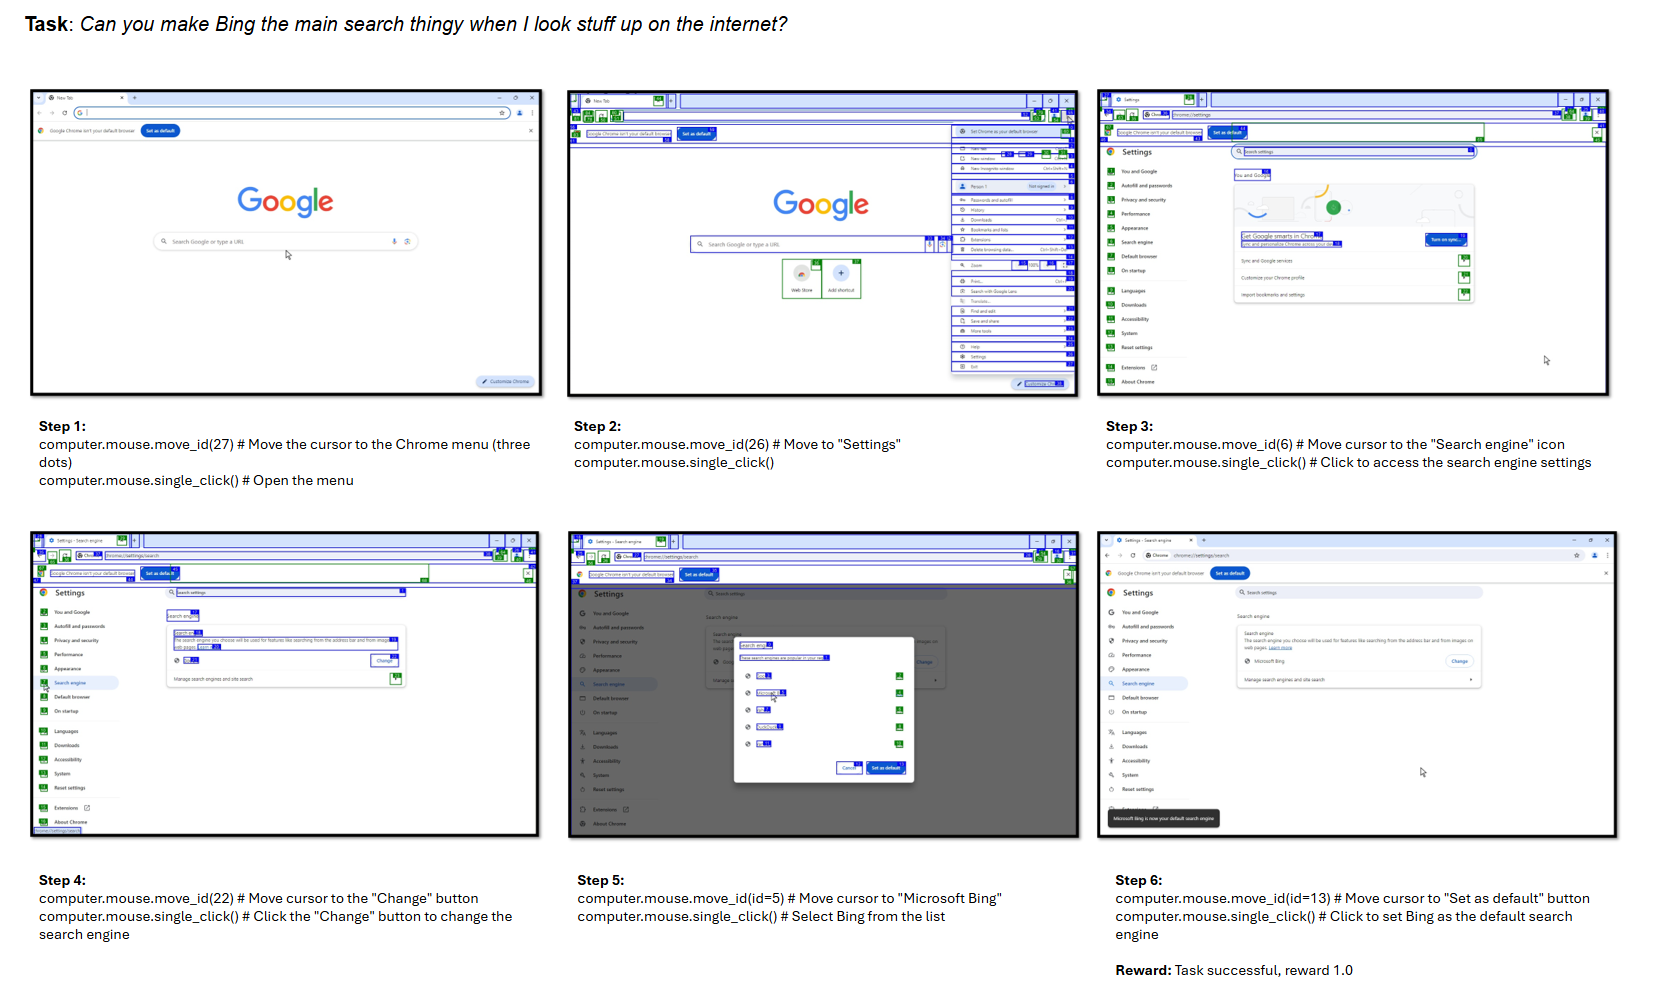Click the On startup power icon in Step 6

point(1111,712)
